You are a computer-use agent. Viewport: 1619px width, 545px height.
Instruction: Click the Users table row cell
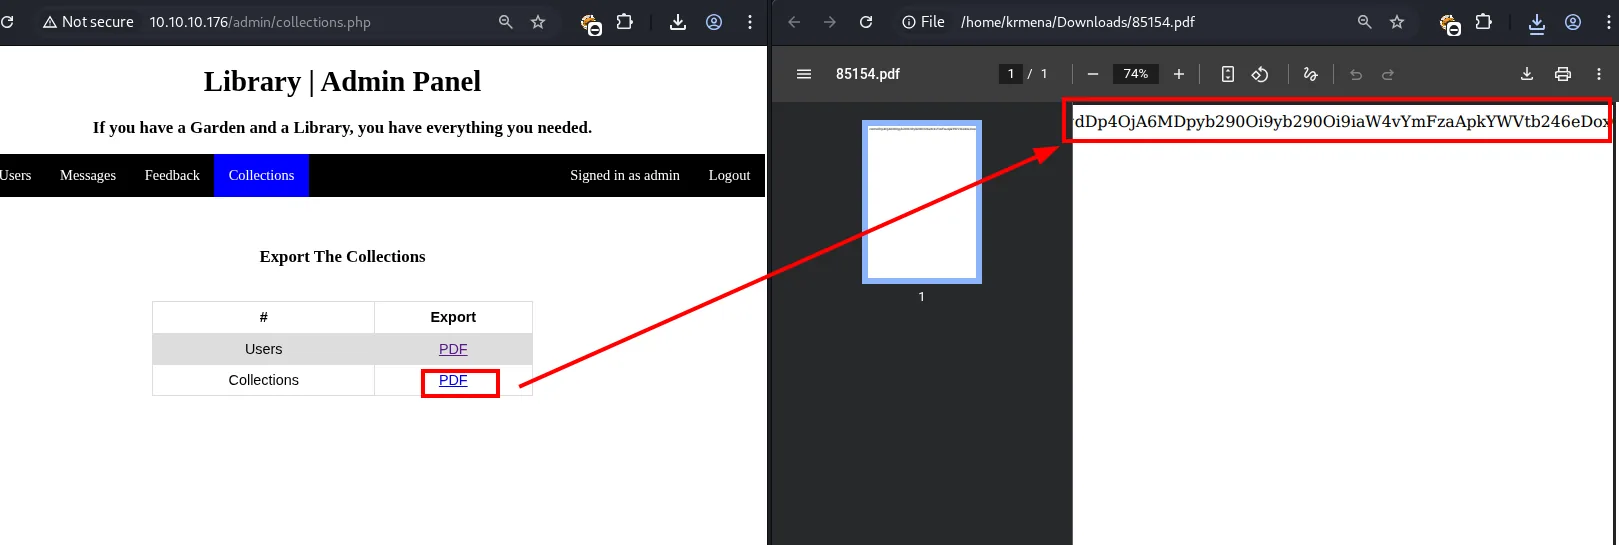(264, 349)
